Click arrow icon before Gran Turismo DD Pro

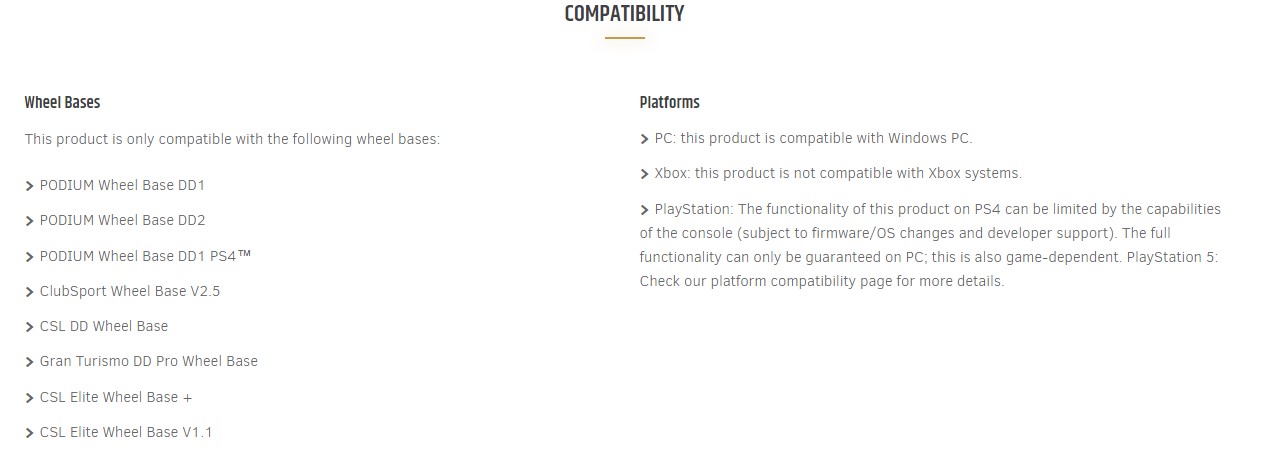tap(30, 362)
